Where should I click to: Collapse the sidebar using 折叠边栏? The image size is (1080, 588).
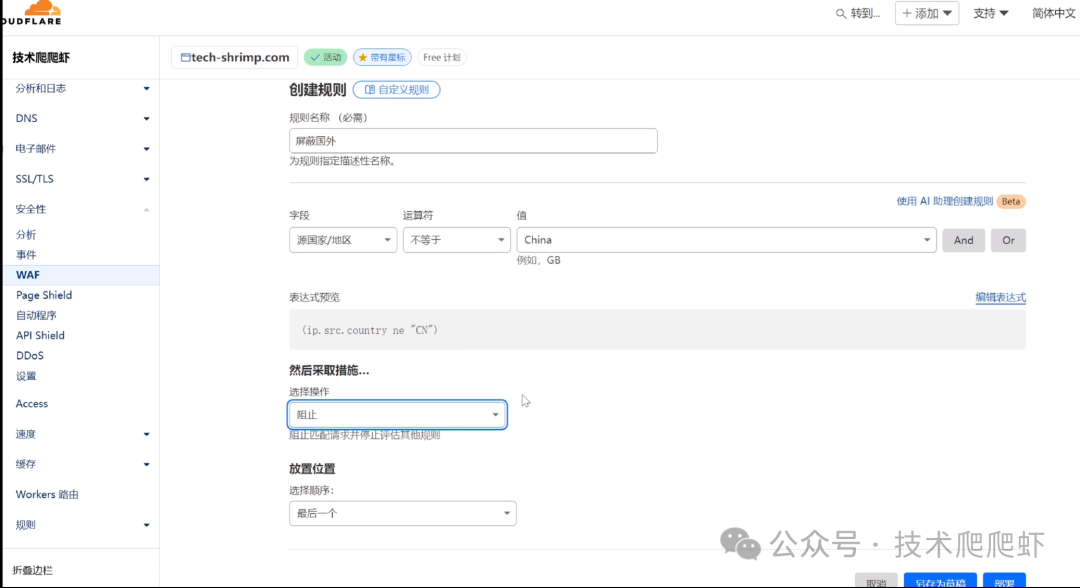[x=32, y=569]
